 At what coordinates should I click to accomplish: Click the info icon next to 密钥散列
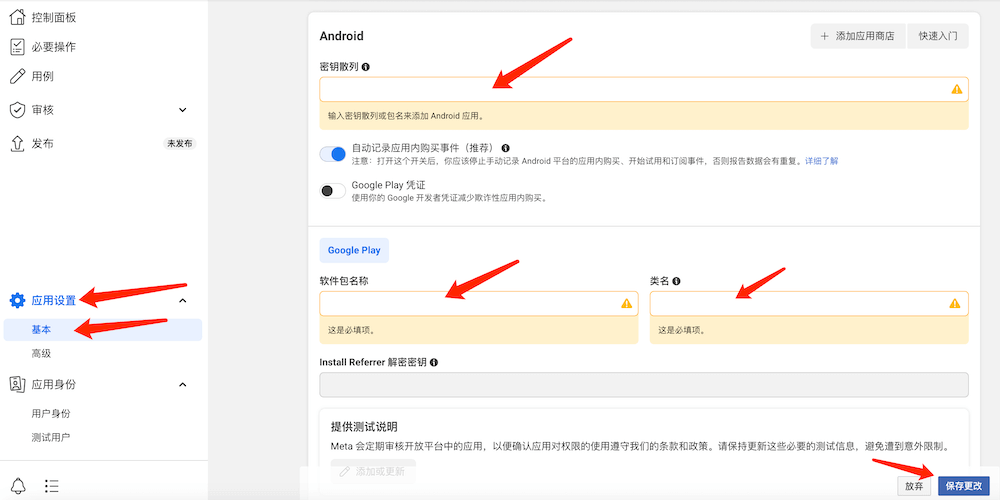pyautogui.click(x=366, y=67)
